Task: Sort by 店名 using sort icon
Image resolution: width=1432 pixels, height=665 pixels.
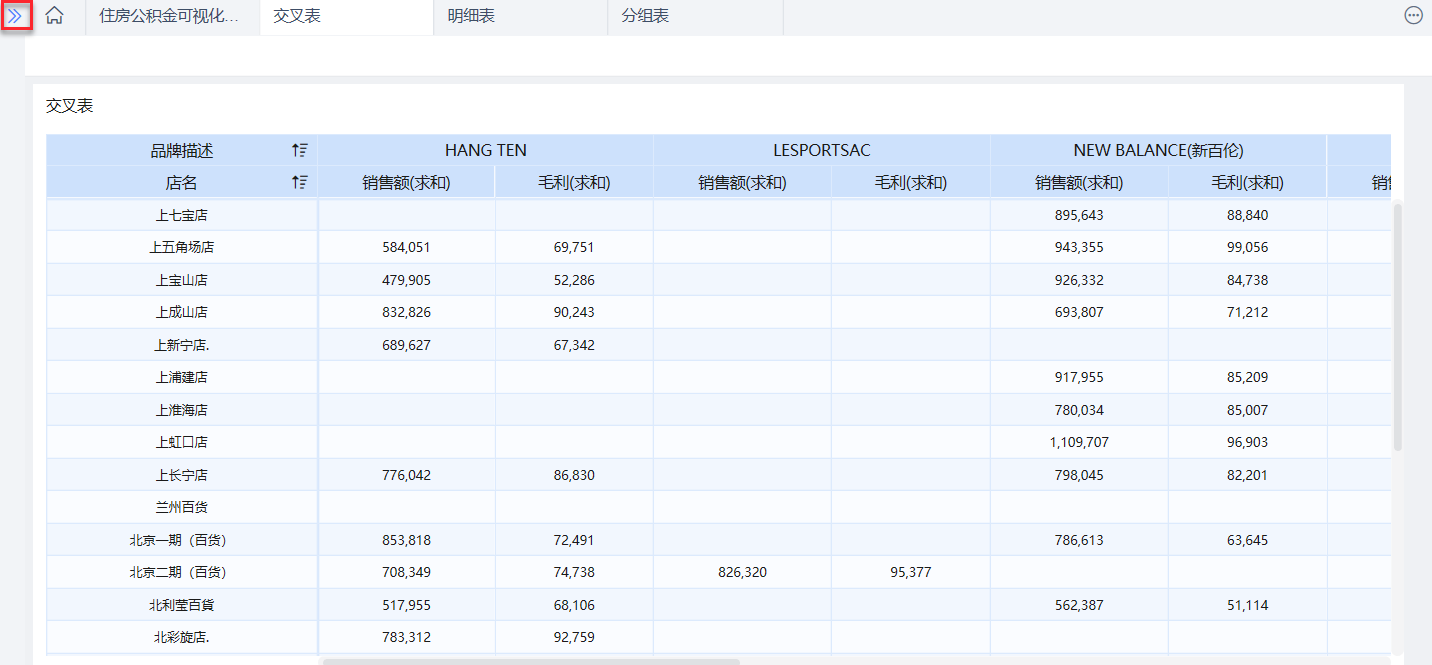Action: pos(299,183)
